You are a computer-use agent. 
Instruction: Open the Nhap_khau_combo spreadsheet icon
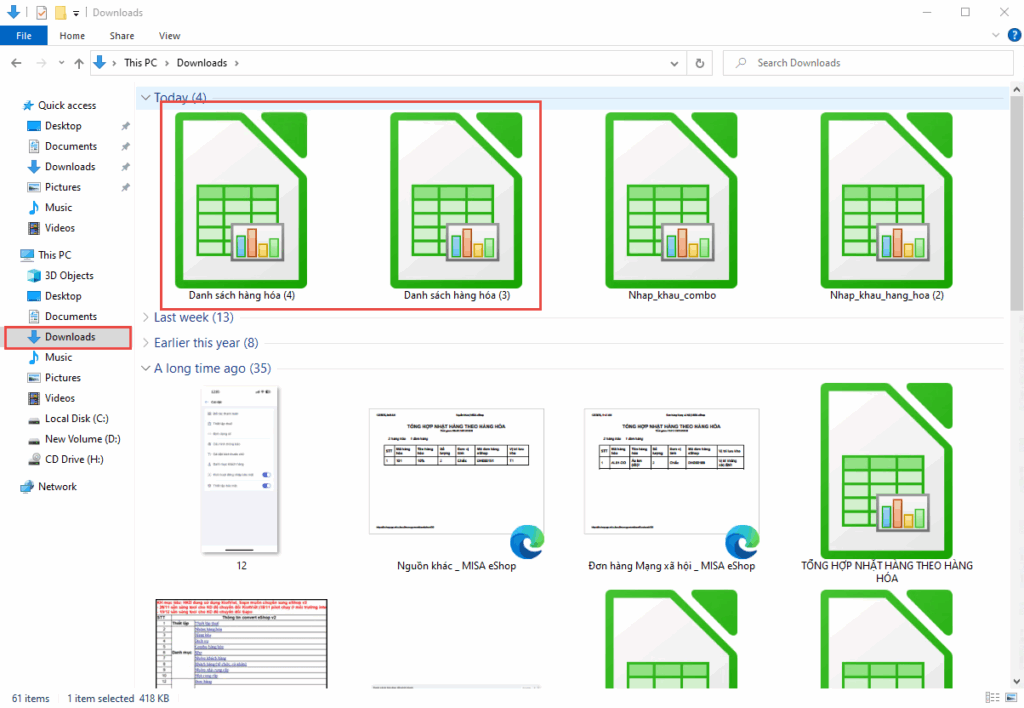point(671,199)
